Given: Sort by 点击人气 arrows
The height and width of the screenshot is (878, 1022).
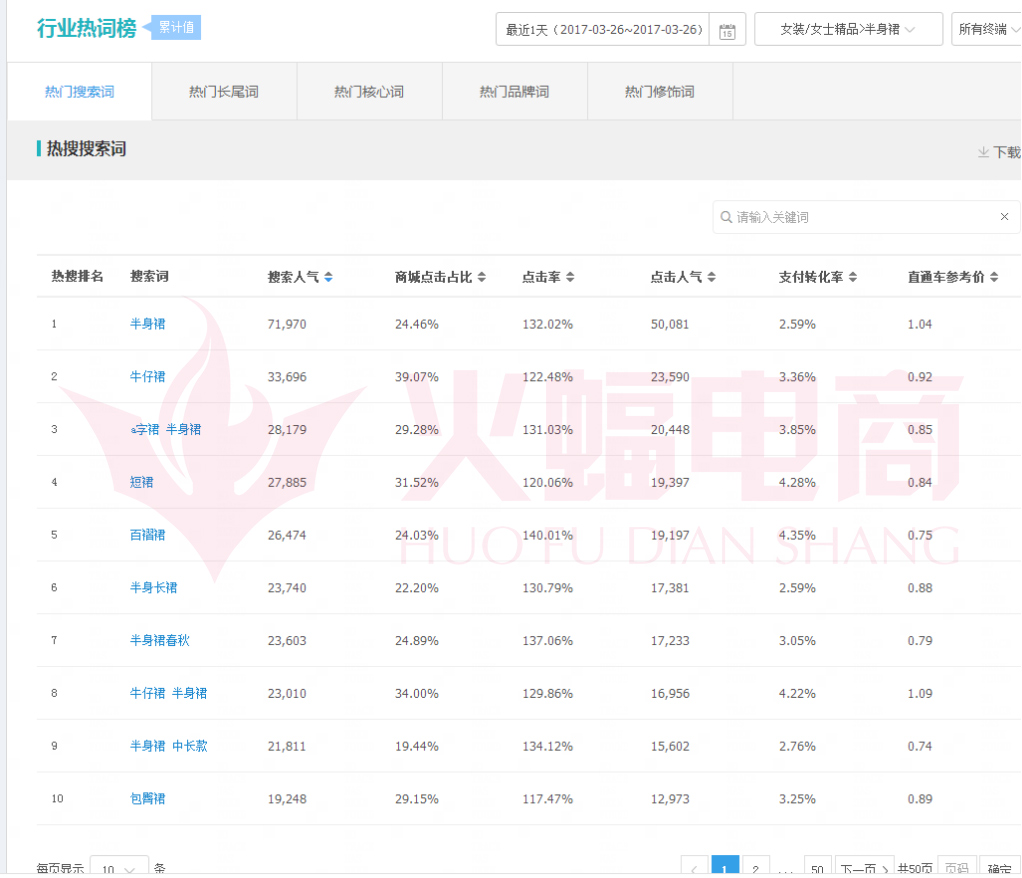Looking at the screenshot, I should [x=711, y=277].
